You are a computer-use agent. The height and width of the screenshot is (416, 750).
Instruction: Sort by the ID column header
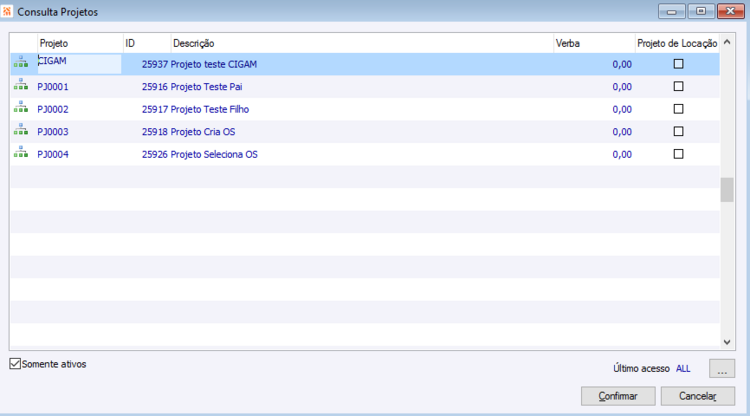coord(147,43)
